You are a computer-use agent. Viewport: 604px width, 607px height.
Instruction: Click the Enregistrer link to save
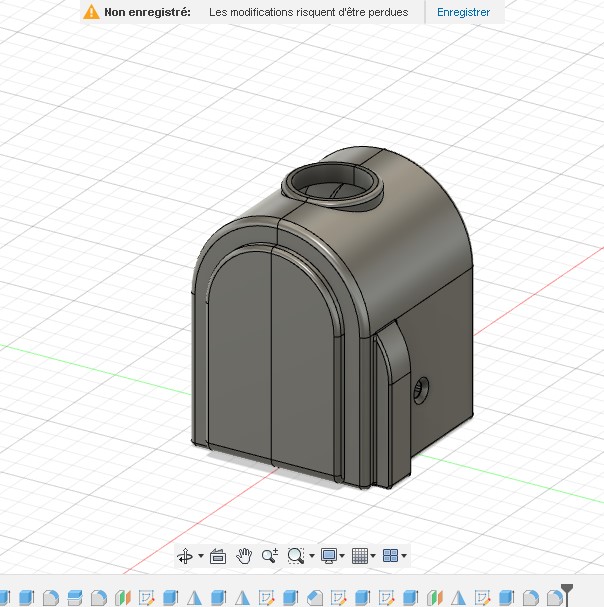(463, 12)
